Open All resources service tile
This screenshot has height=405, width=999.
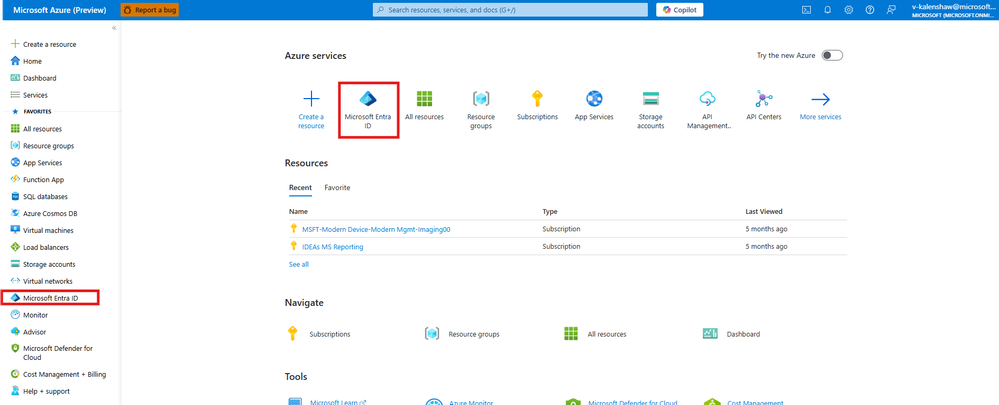(x=424, y=106)
